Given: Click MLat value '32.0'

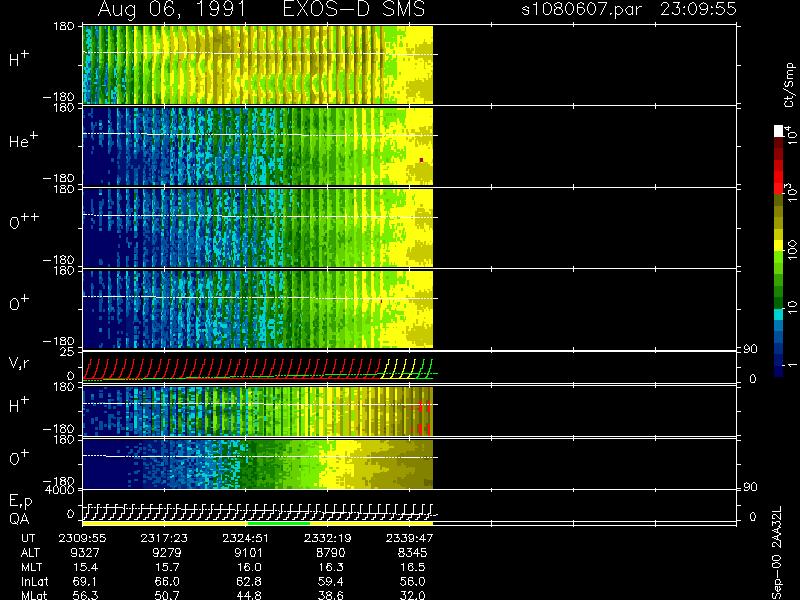Looking at the screenshot, I should (x=413, y=595).
